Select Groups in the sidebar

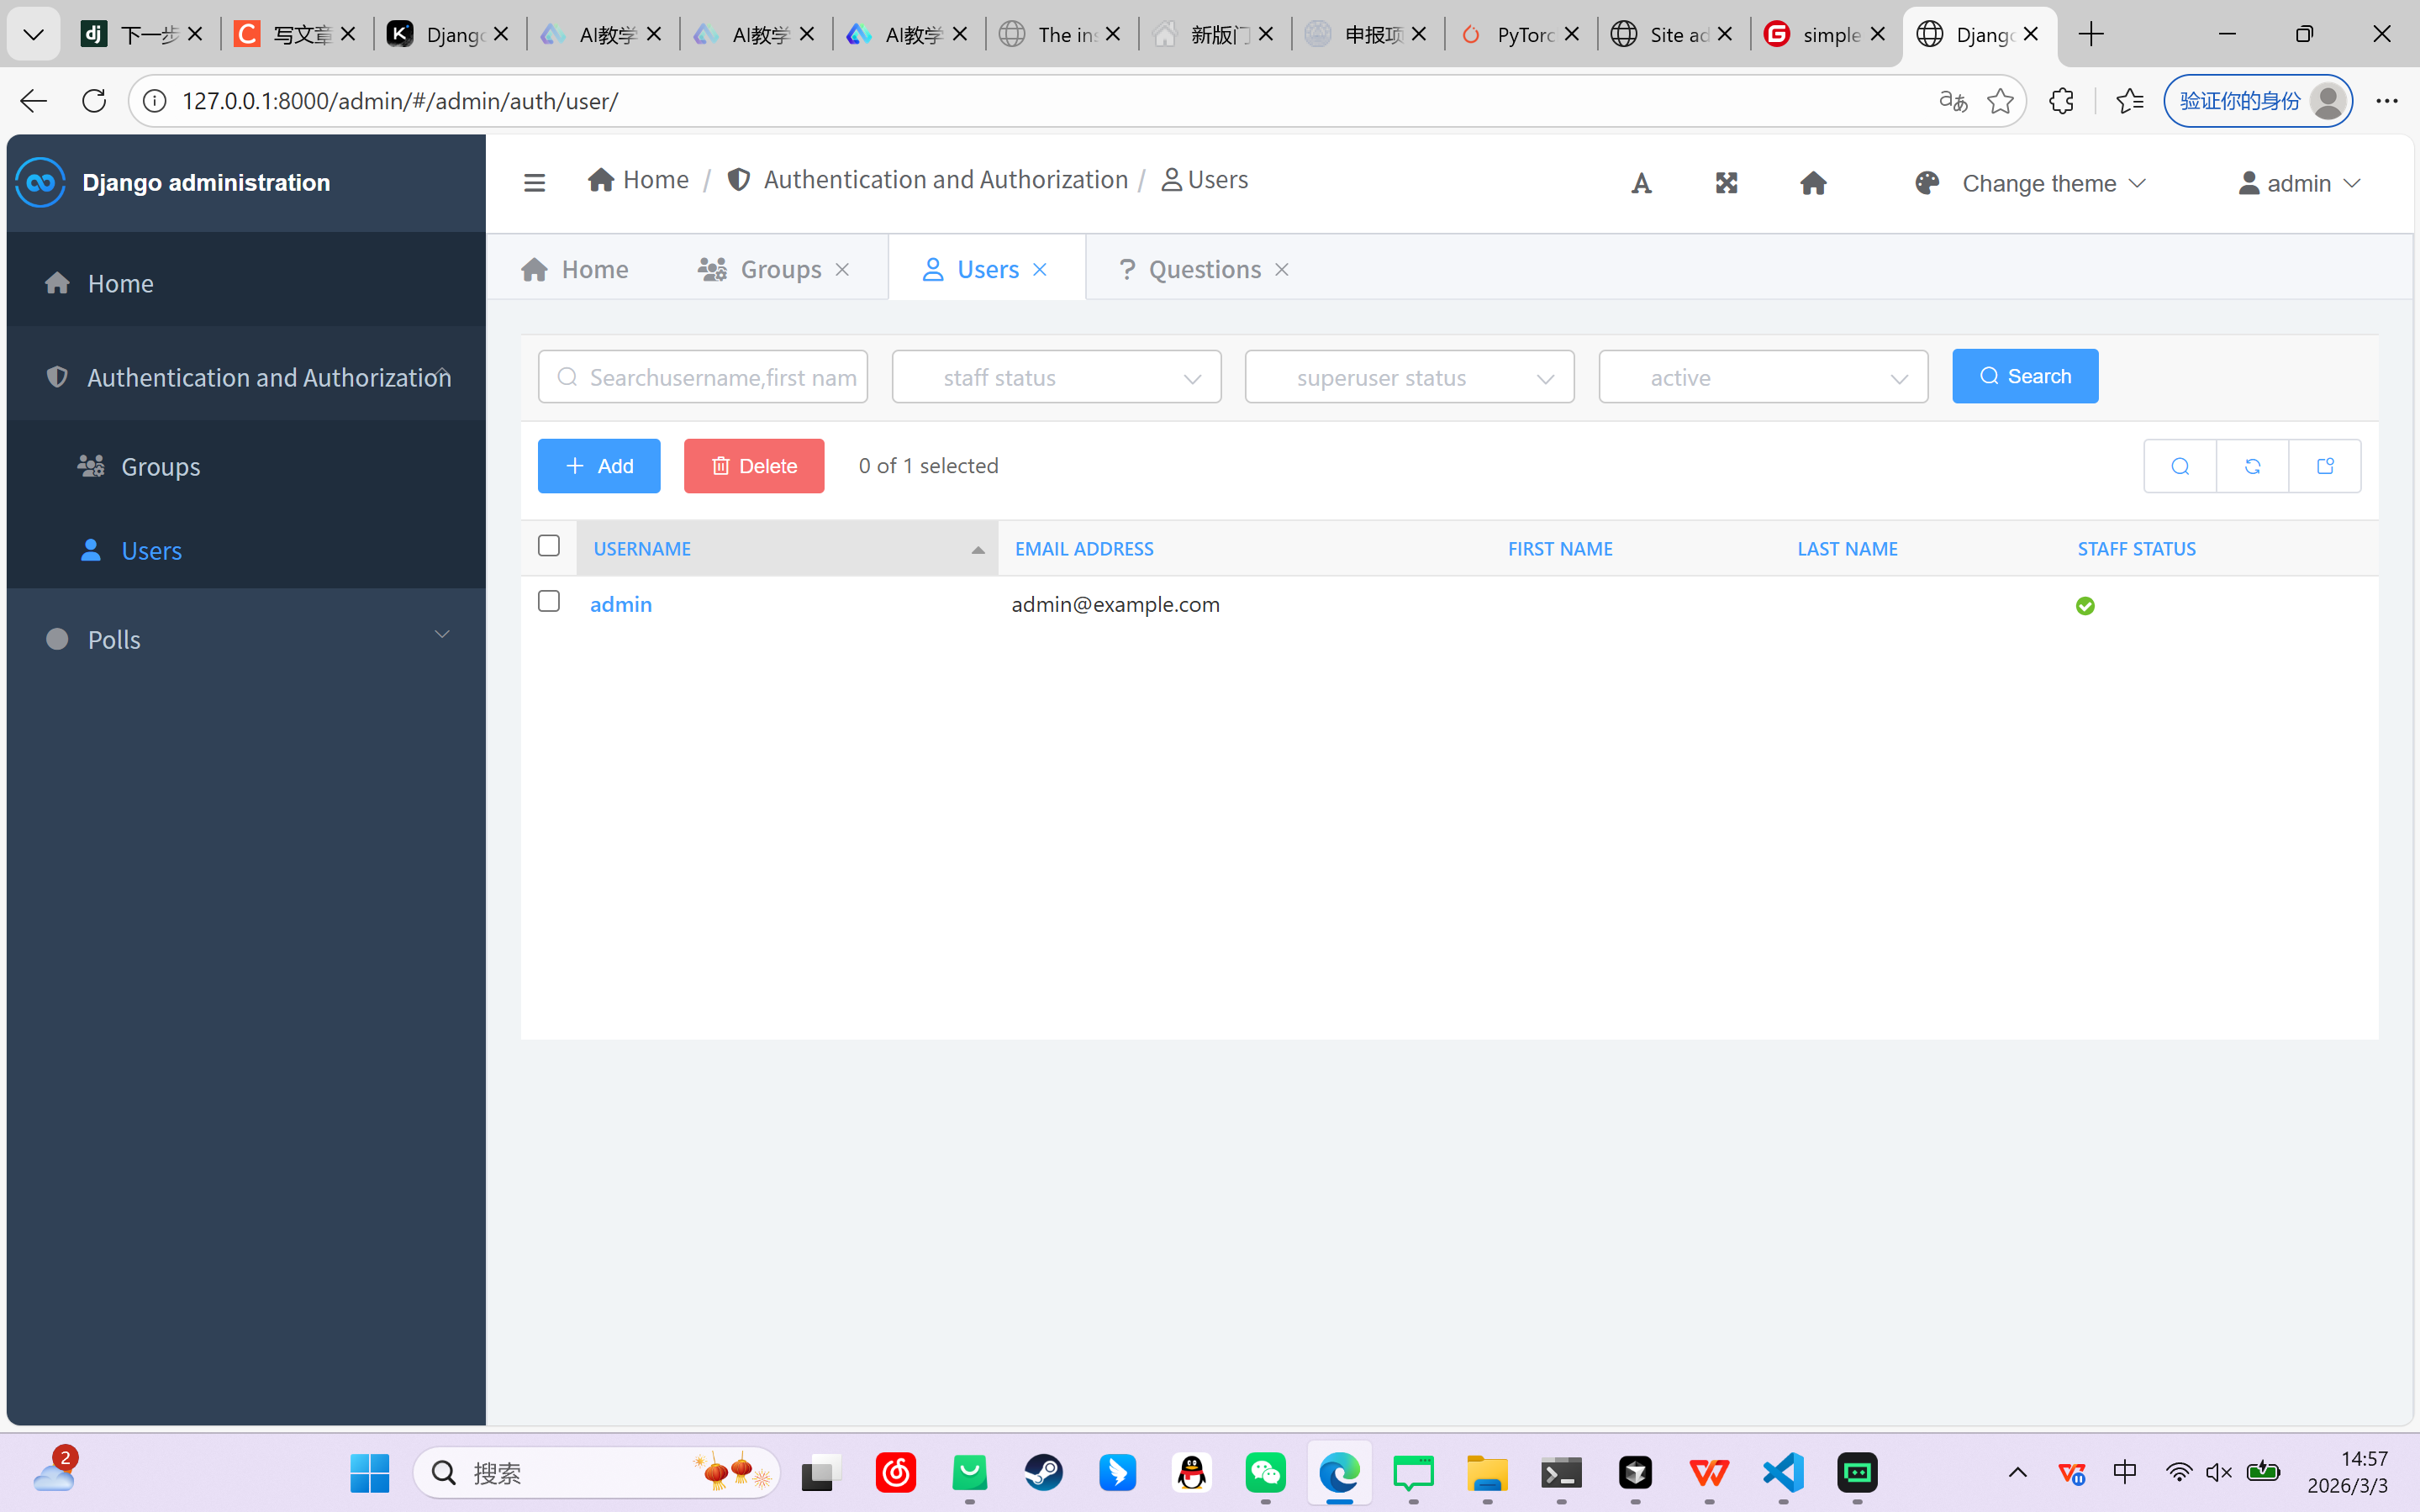click(160, 466)
